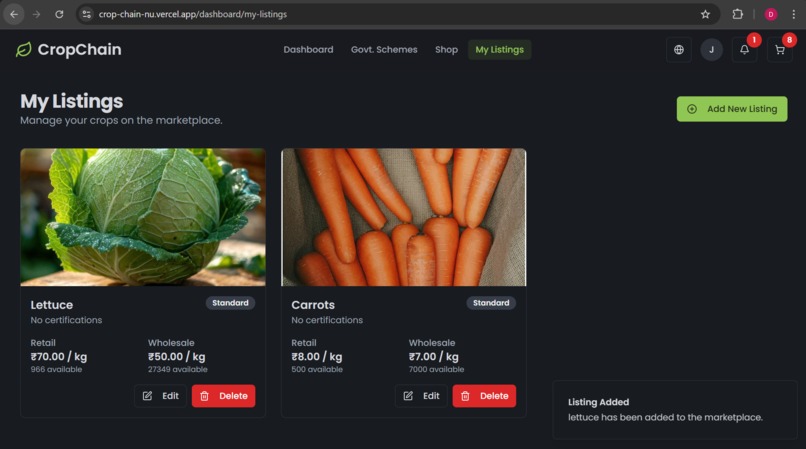Screen dimensions: 806x449
Task: Click the Listing Added notification toast
Action: click(x=675, y=410)
